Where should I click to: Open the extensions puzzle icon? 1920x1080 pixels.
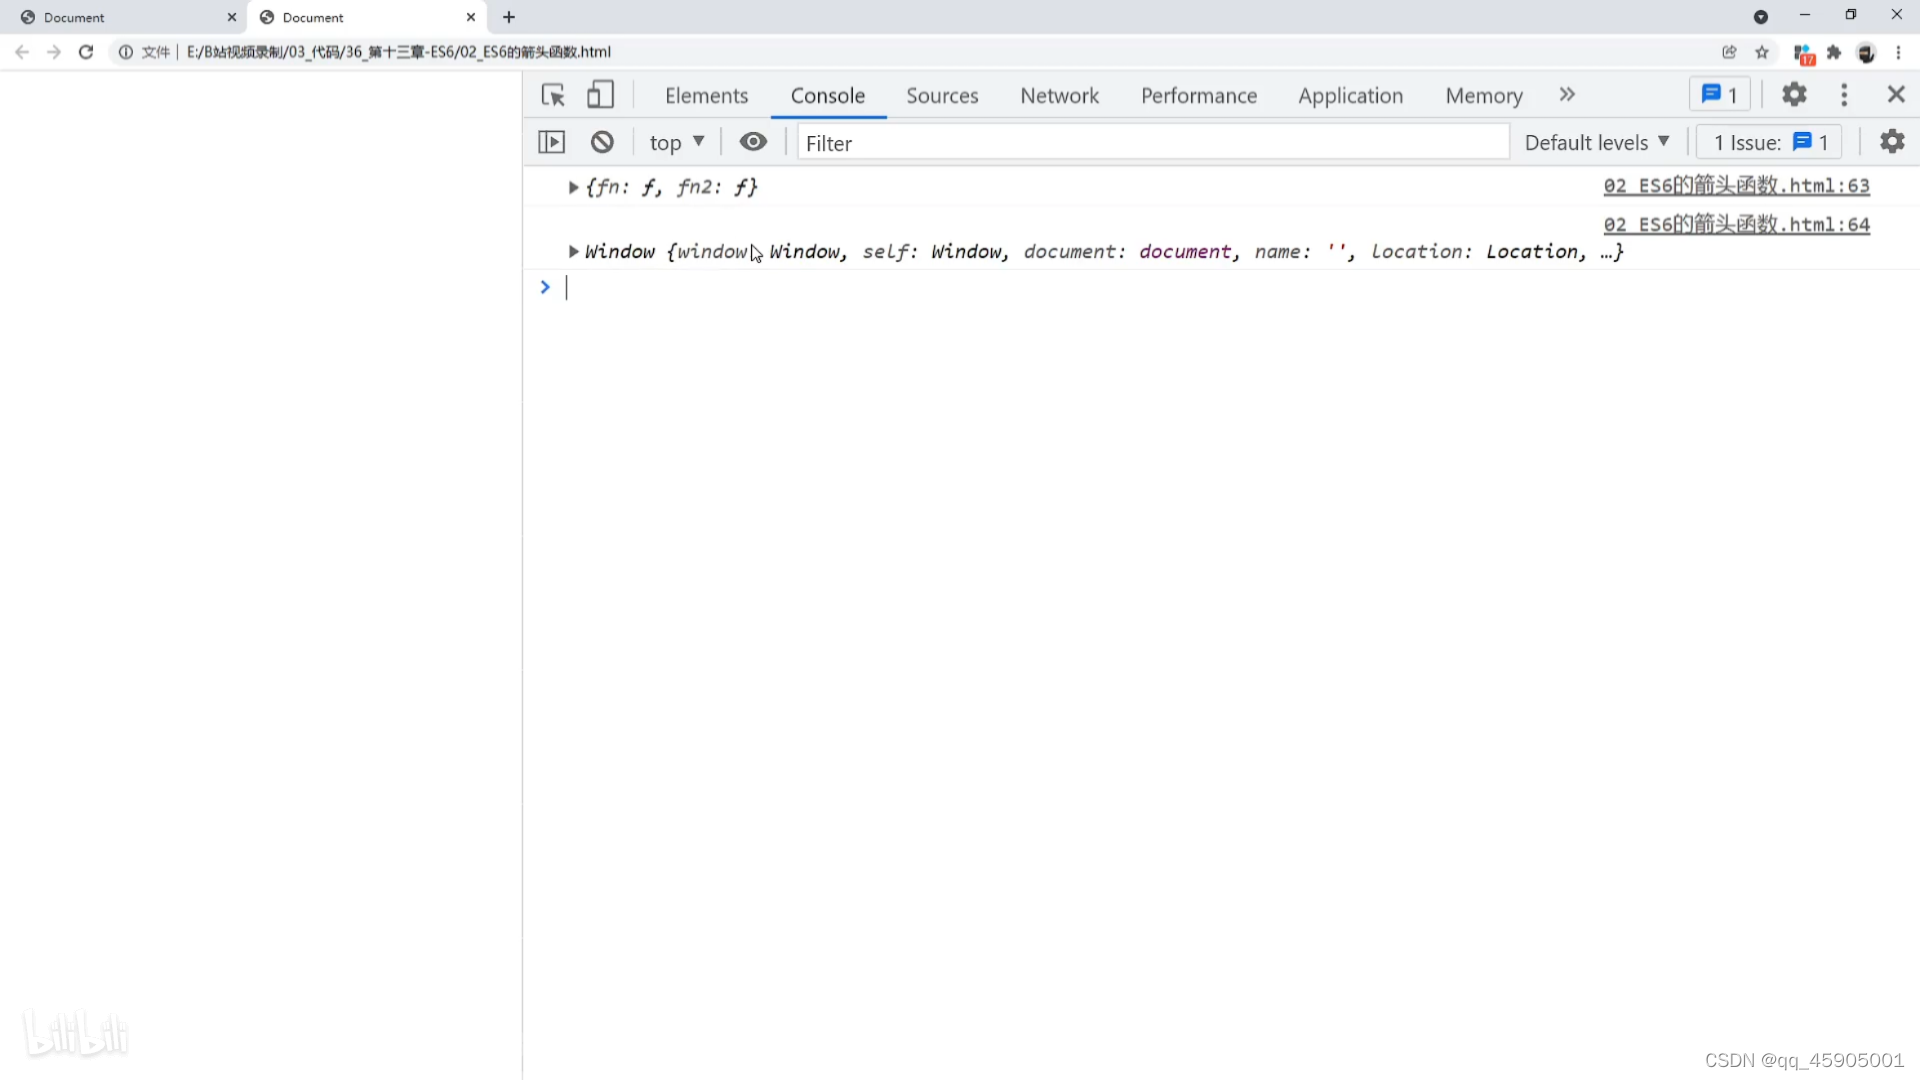pos(1834,52)
